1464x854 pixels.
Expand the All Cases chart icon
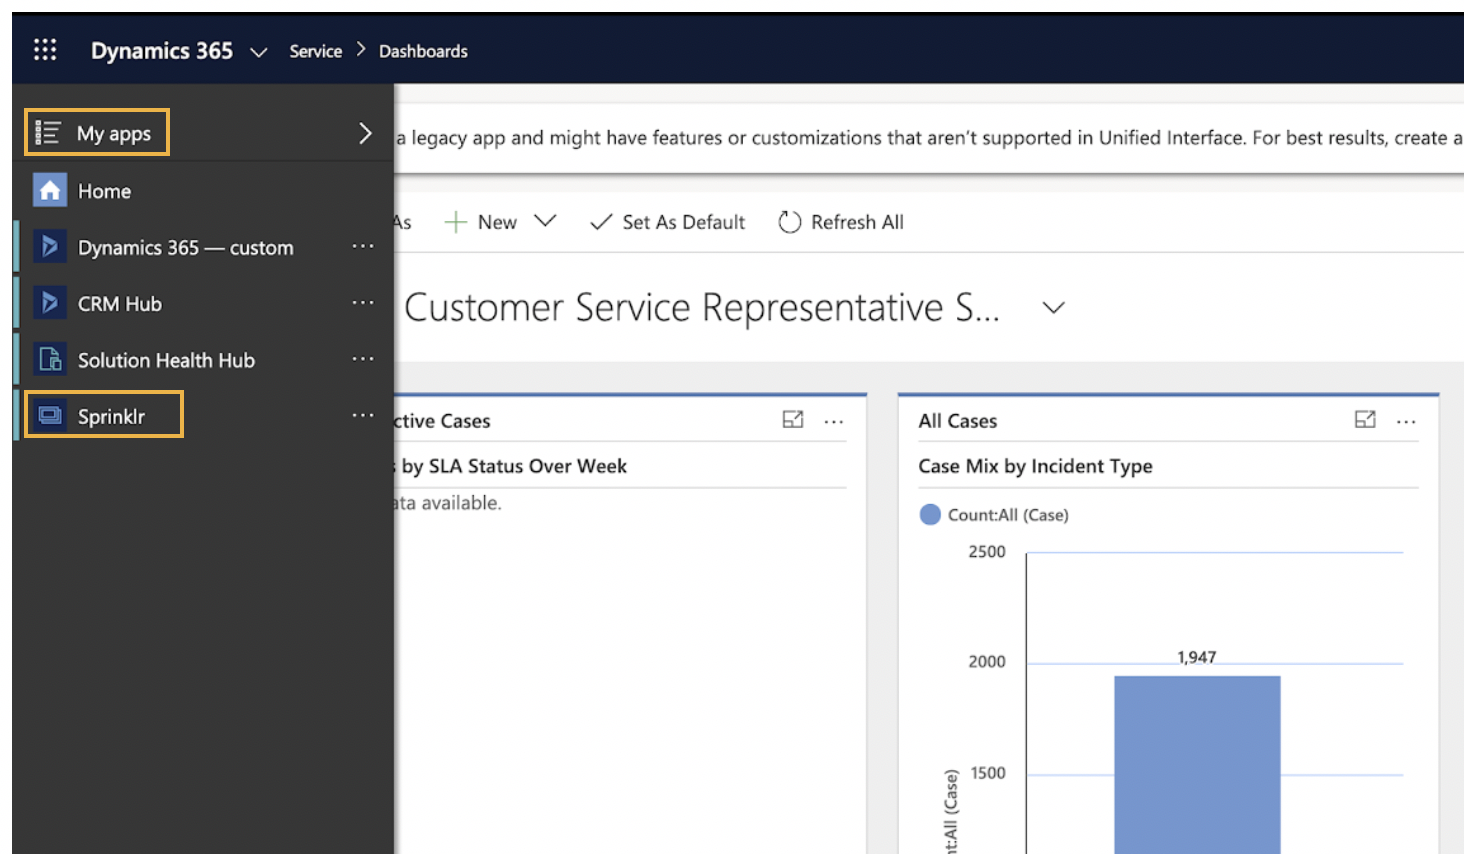tap(1365, 420)
